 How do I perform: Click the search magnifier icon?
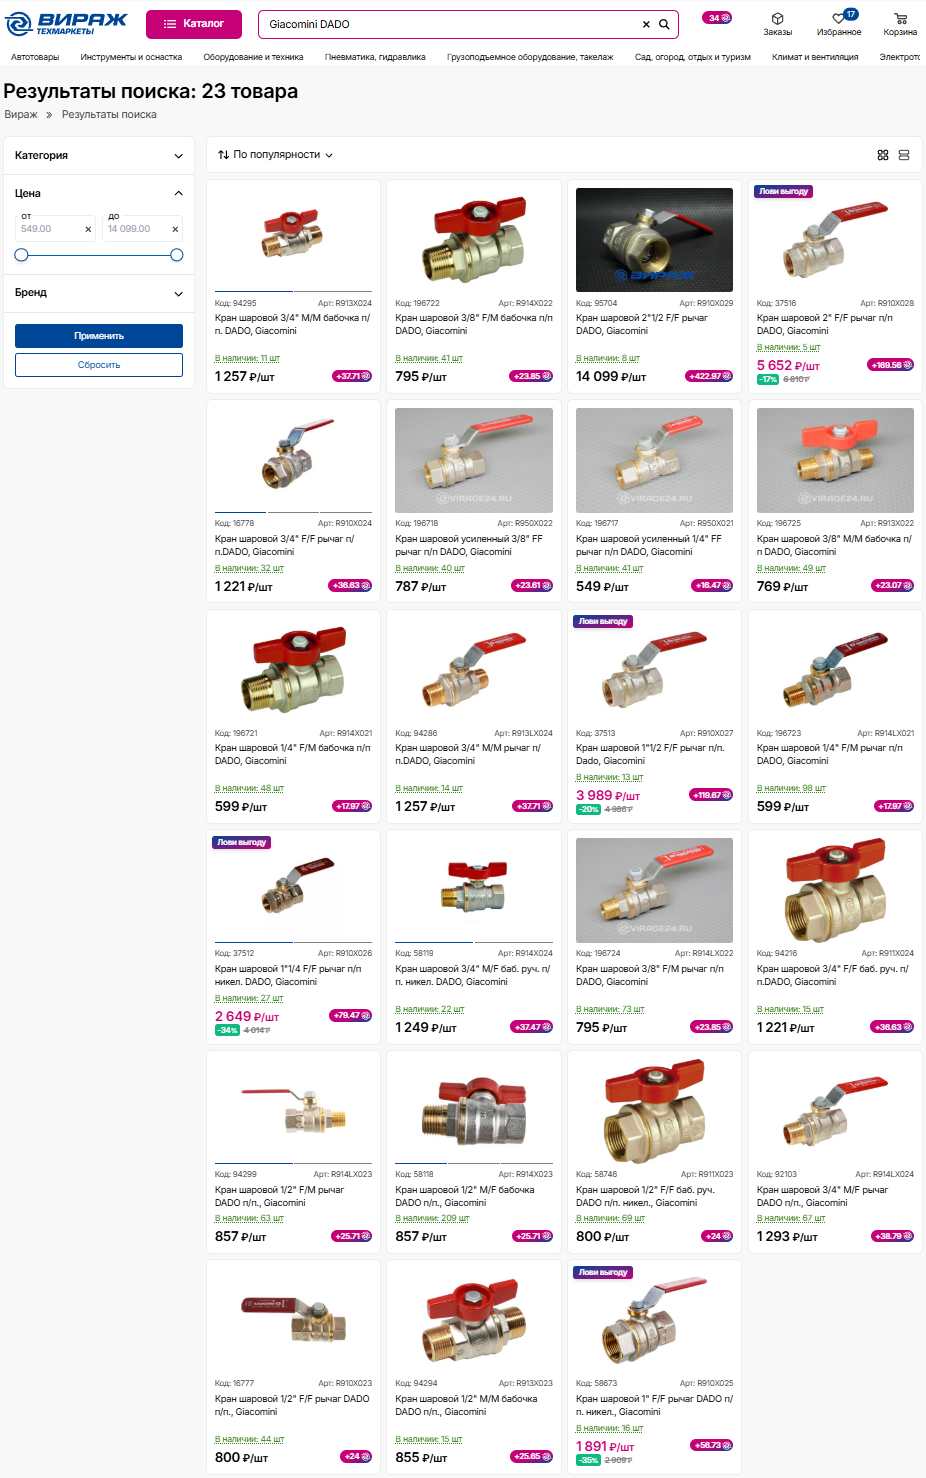tap(664, 24)
